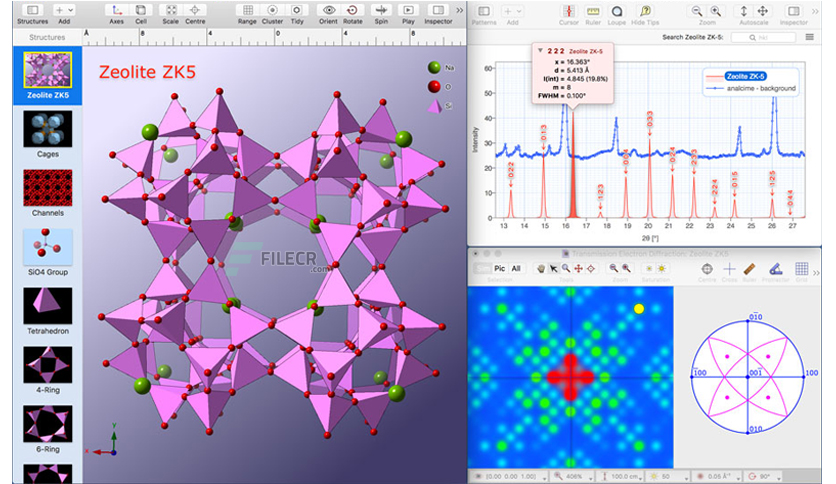Toggle the Structures sidebar in the toolbar
836x484 pixels.
point(33,10)
